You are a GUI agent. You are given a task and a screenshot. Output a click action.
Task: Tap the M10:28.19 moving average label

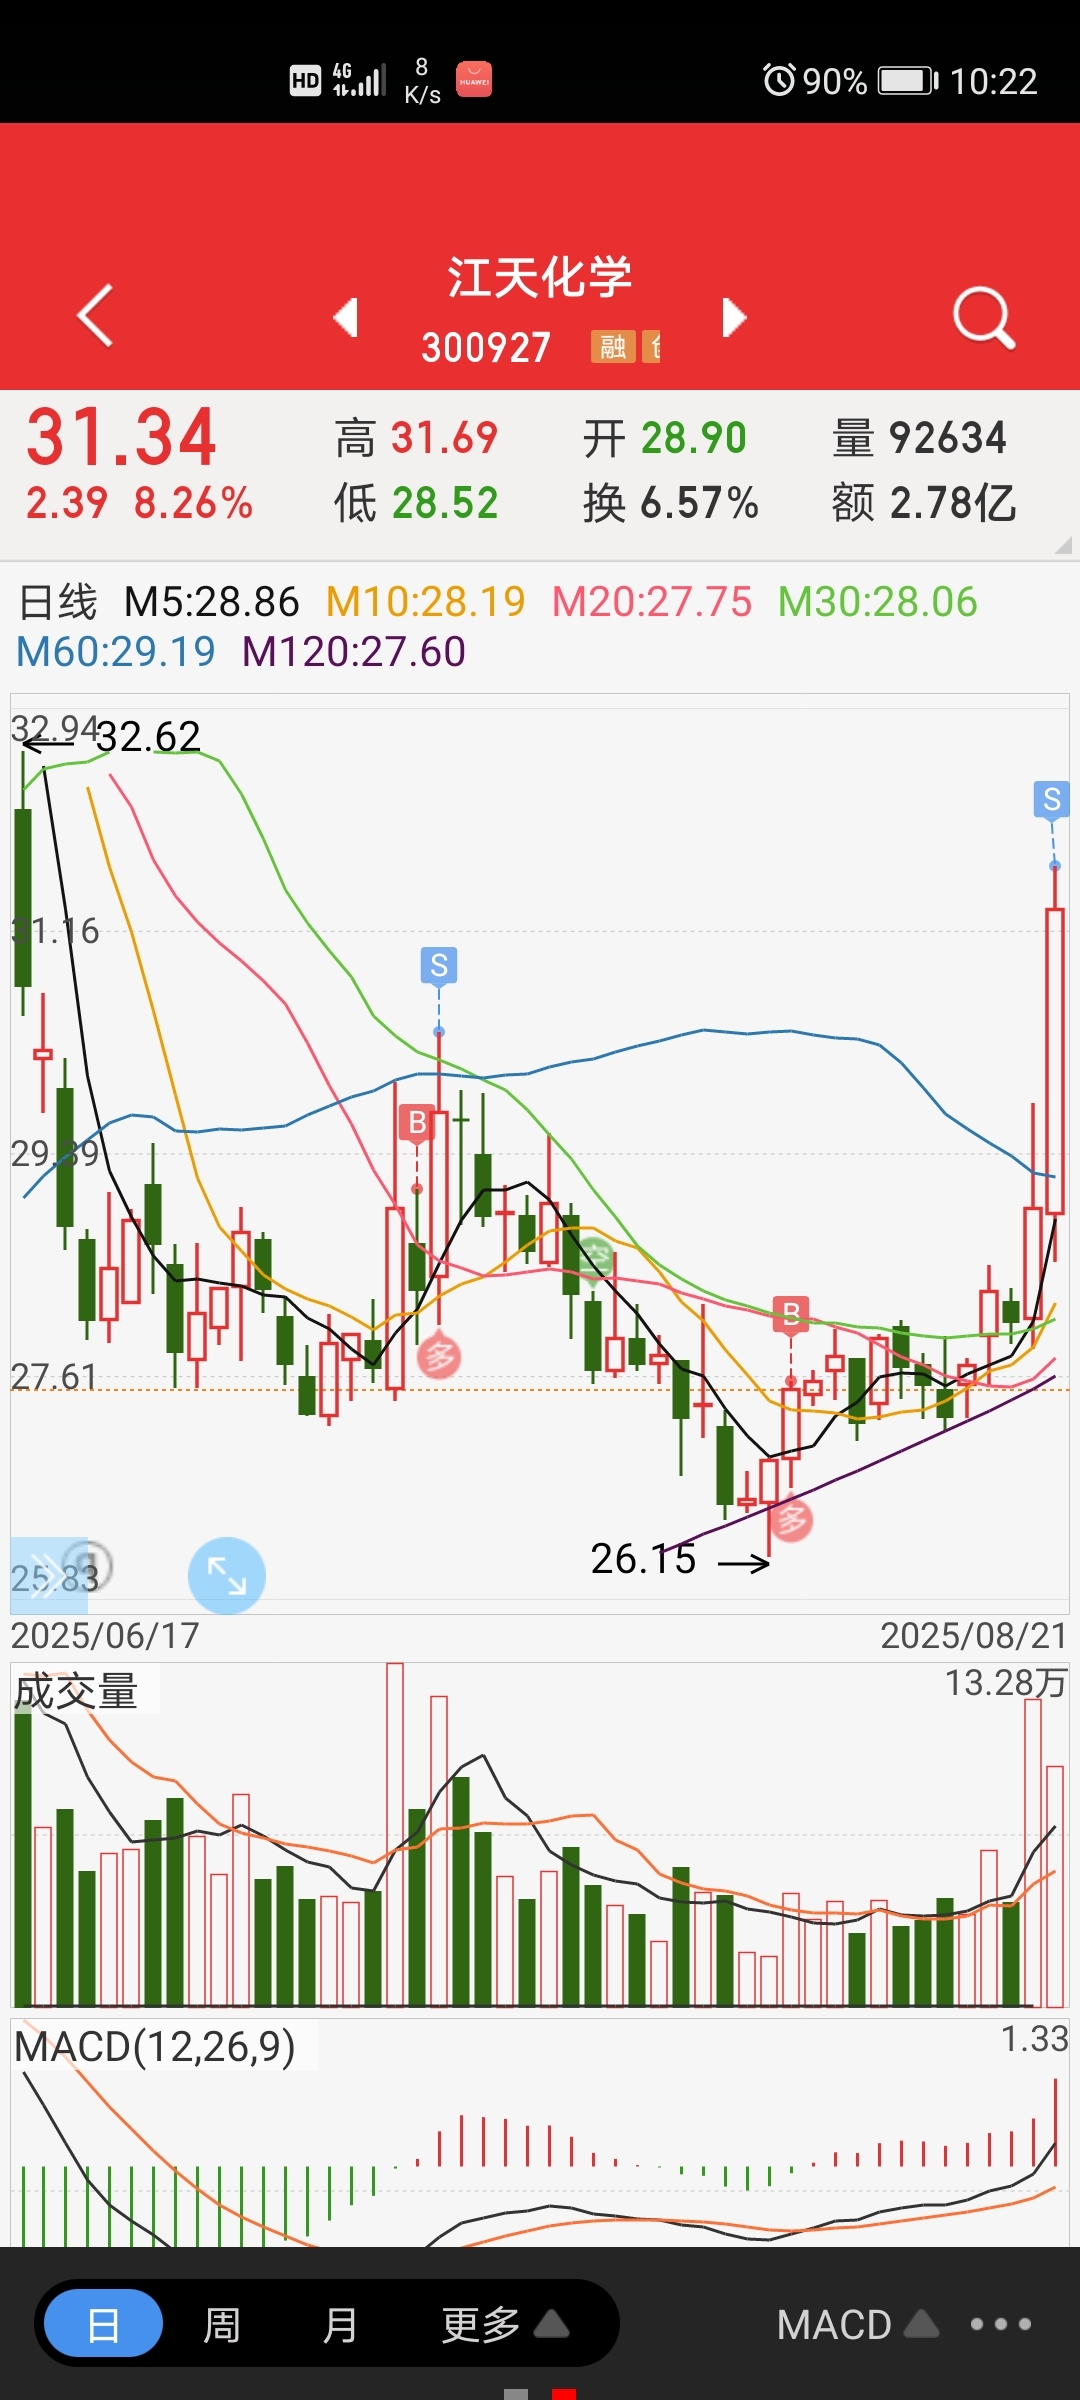[426, 602]
